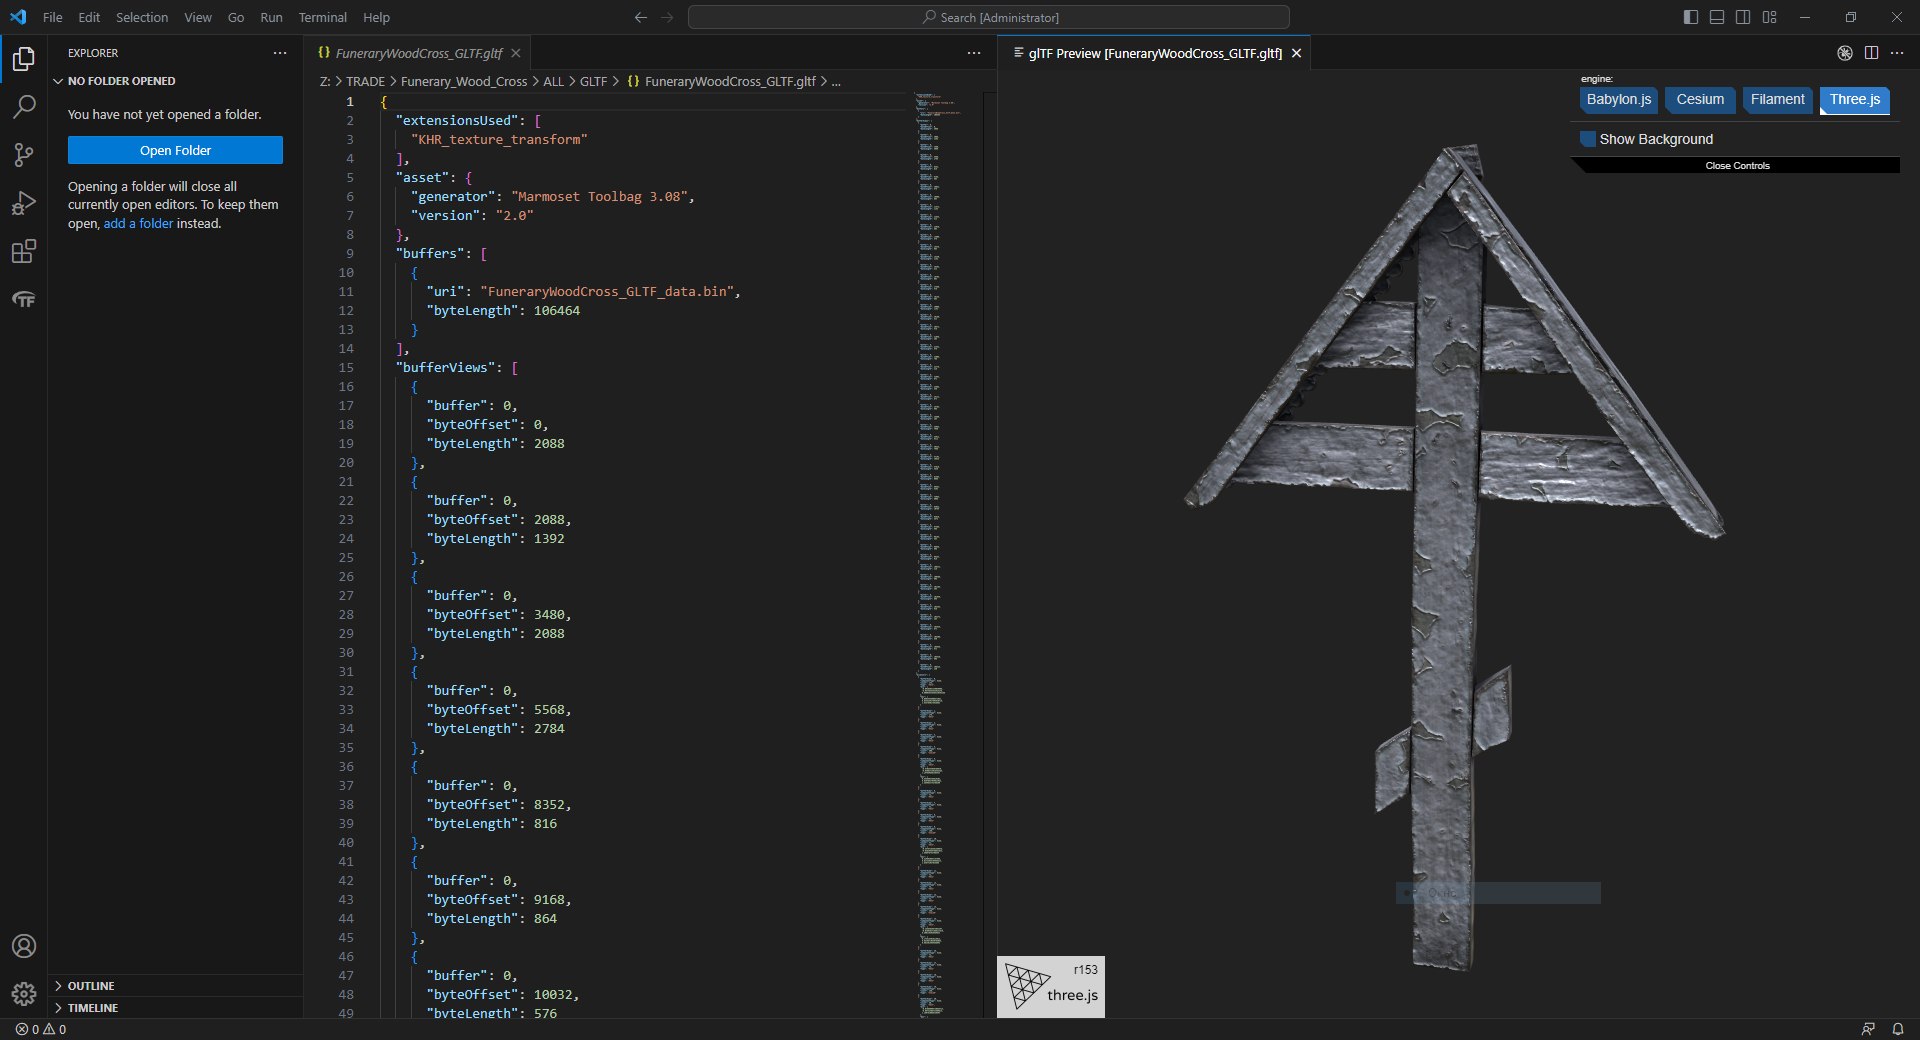This screenshot has width=1920, height=1040.
Task: Click the ALL breadcrumb segment
Action: (553, 81)
